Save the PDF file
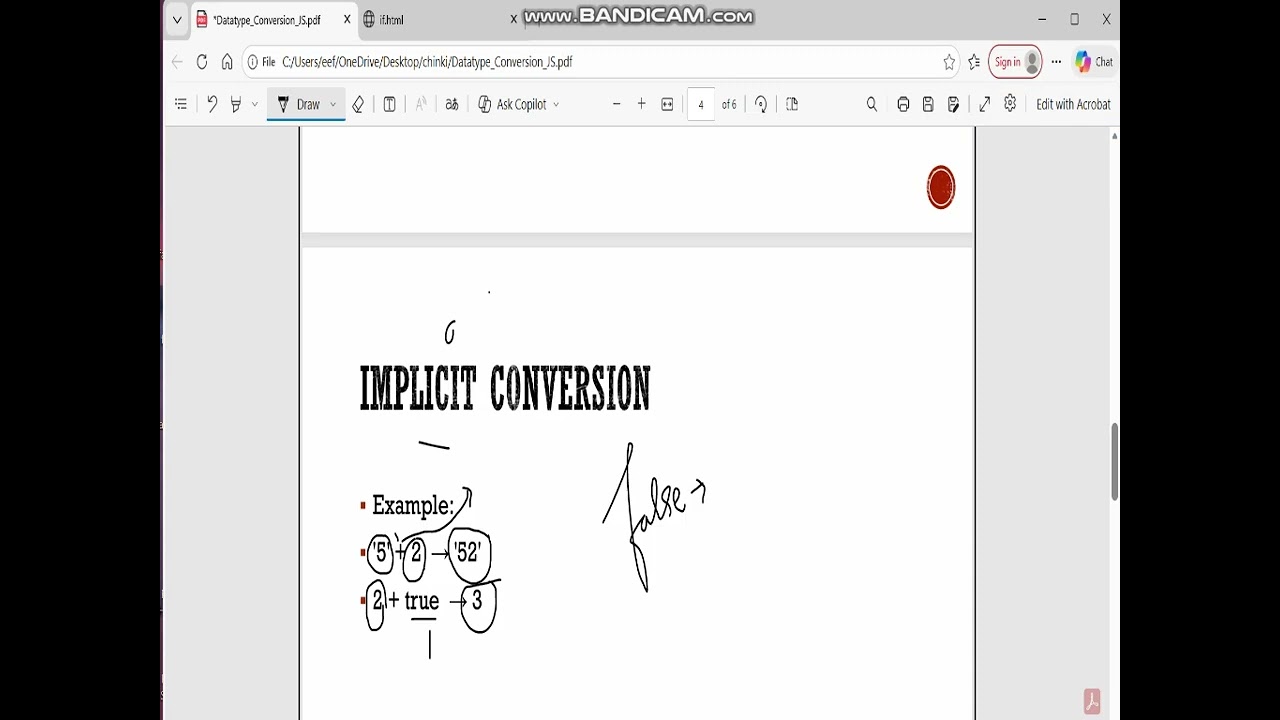This screenshot has height=720, width=1280. pos(928,104)
